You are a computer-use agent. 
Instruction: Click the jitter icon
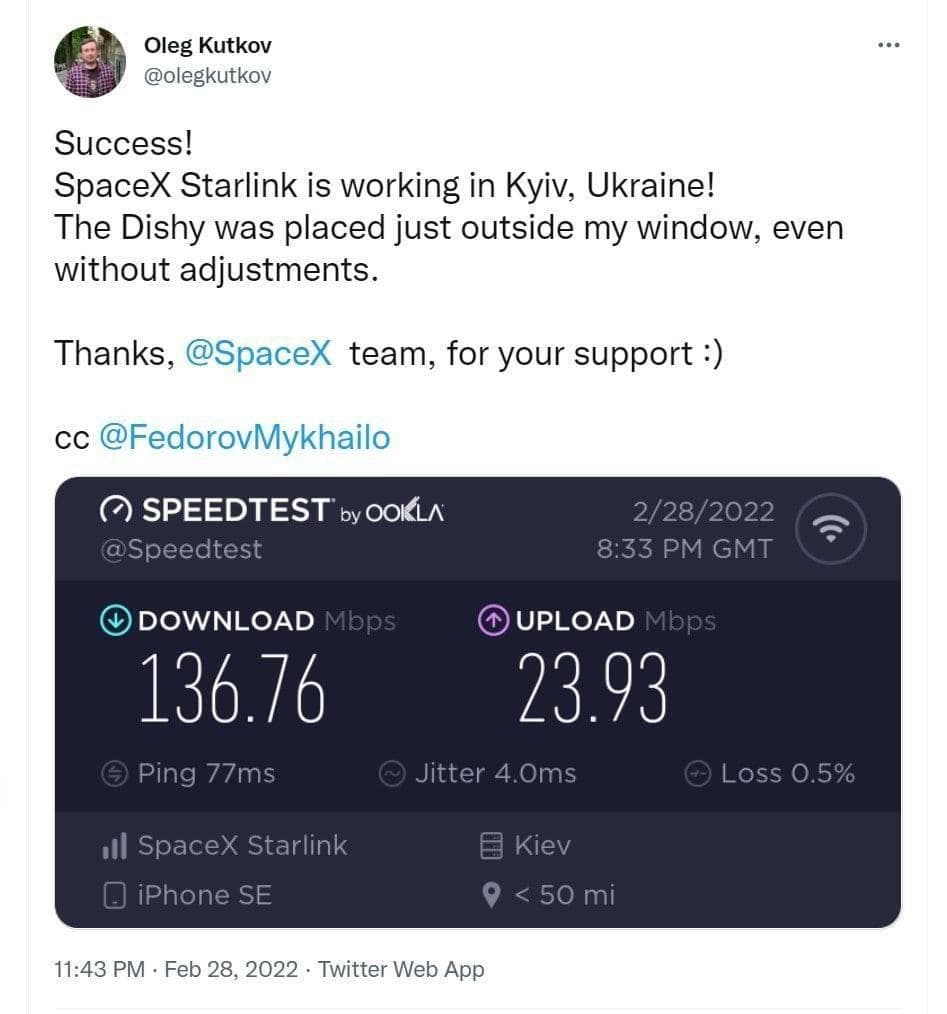click(x=393, y=773)
